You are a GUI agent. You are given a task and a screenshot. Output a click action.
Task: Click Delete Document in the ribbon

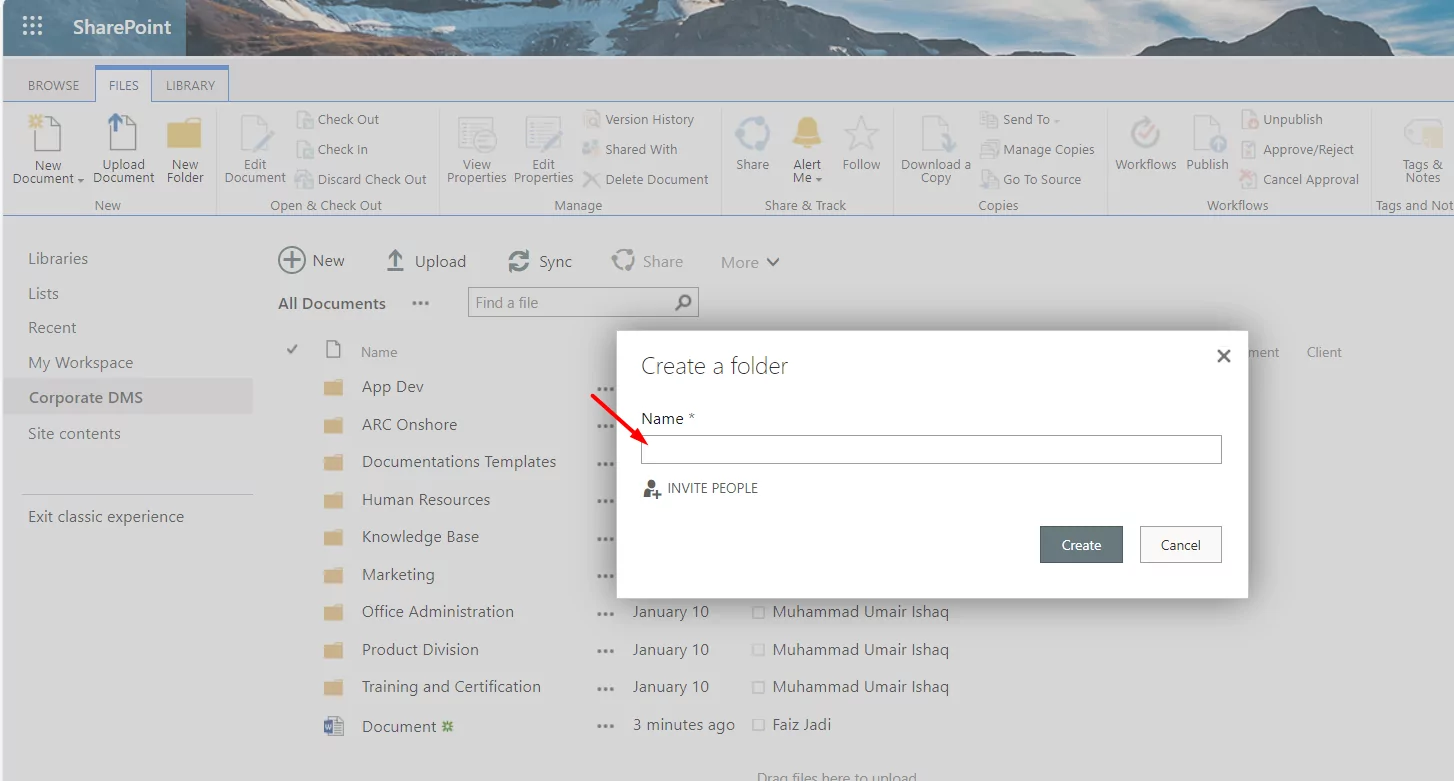(645, 179)
